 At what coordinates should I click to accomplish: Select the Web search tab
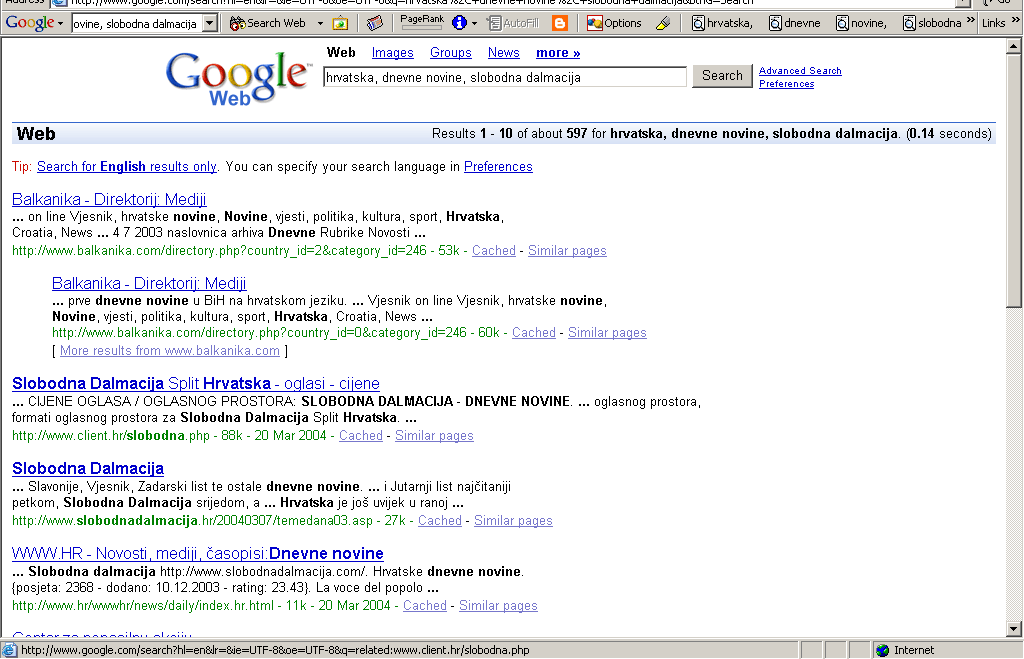(341, 52)
